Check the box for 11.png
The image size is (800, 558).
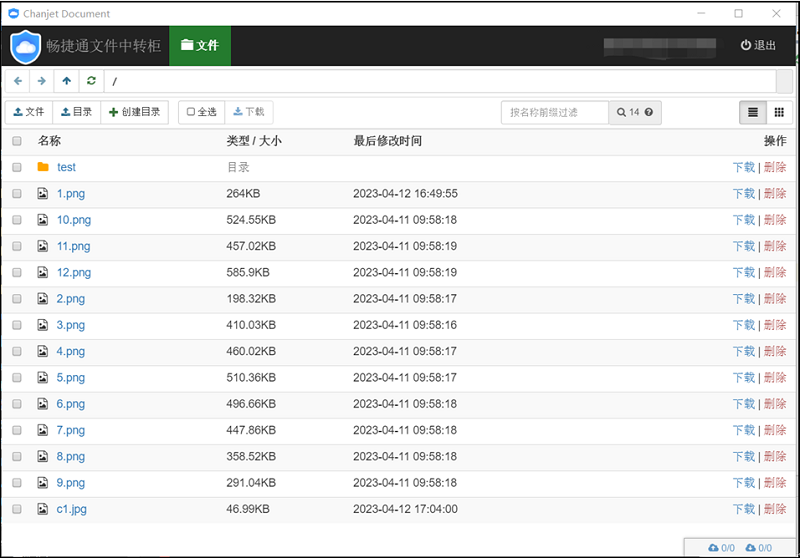pos(17,246)
